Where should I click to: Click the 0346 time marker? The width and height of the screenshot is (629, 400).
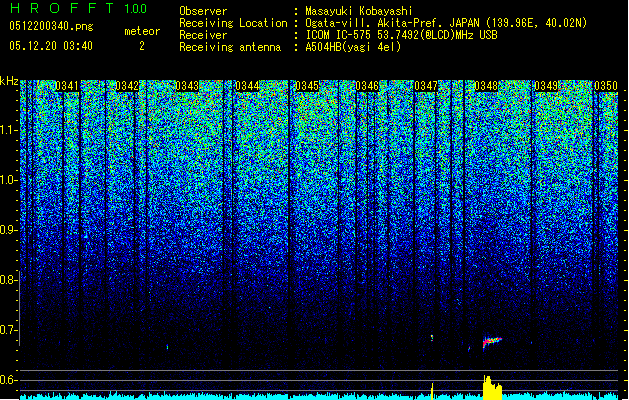[367, 86]
